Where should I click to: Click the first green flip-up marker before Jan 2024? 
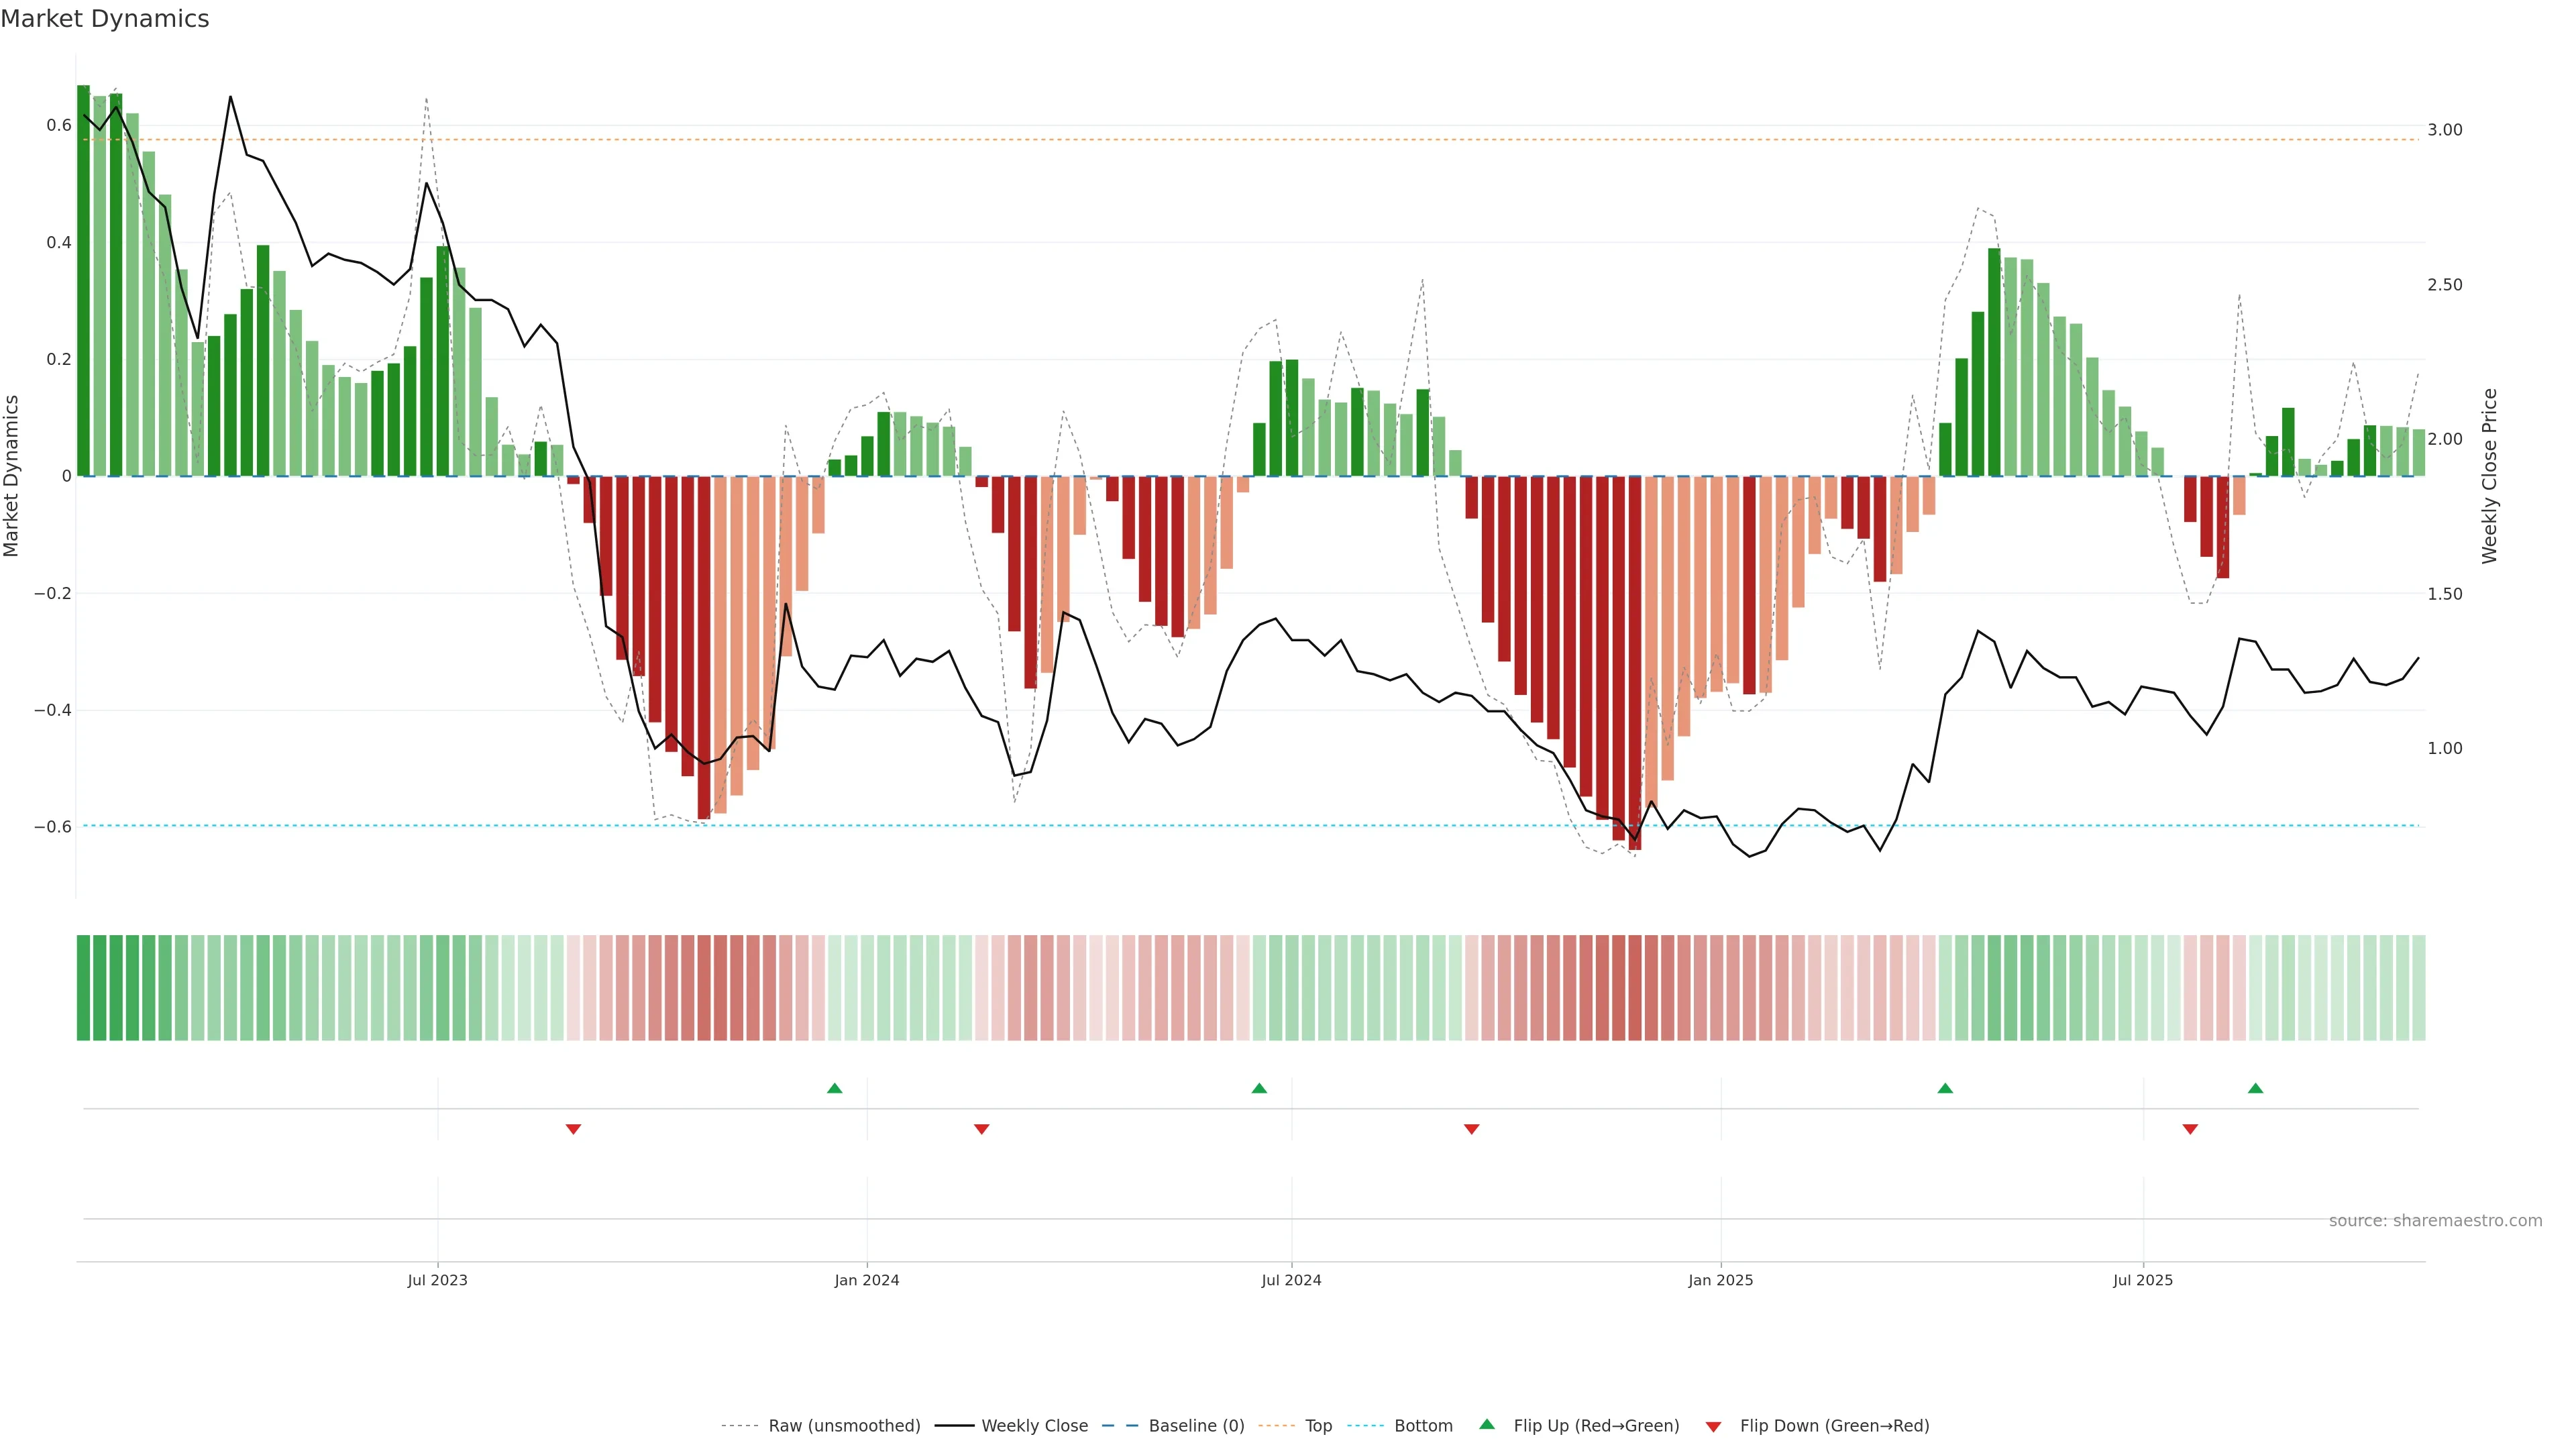[834, 1088]
